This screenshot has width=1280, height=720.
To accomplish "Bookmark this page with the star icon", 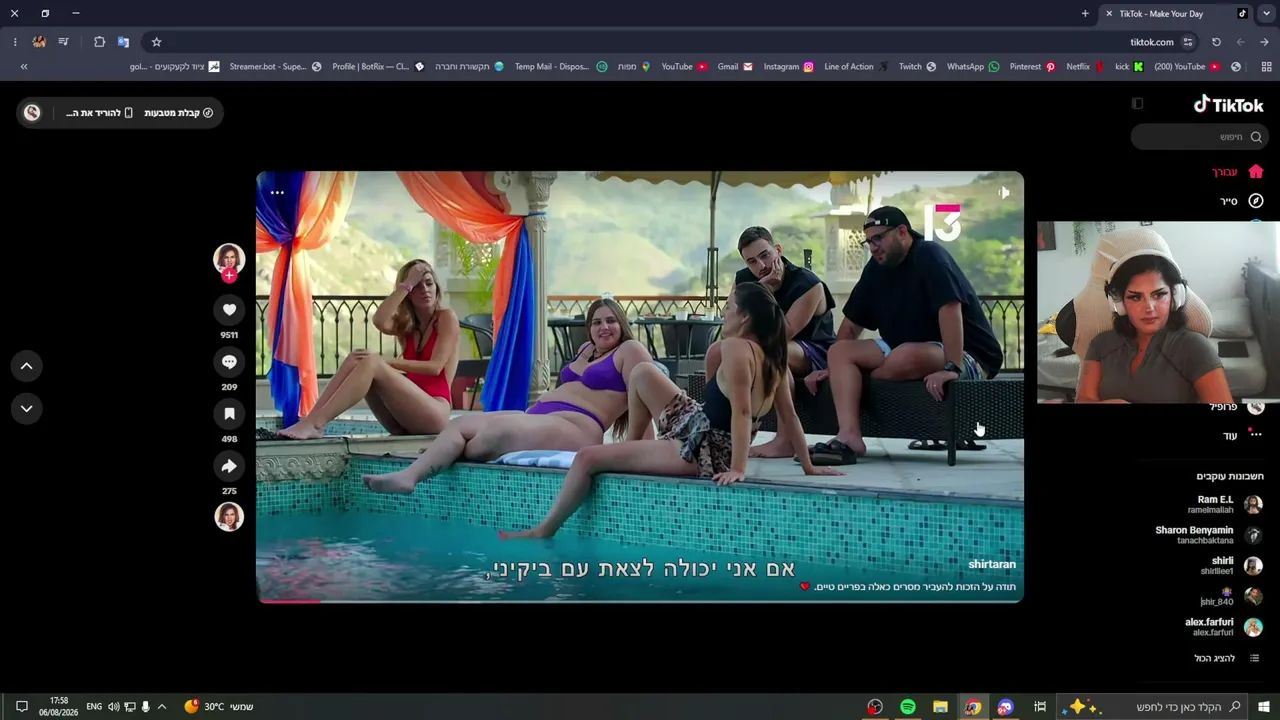I will [x=156, y=42].
